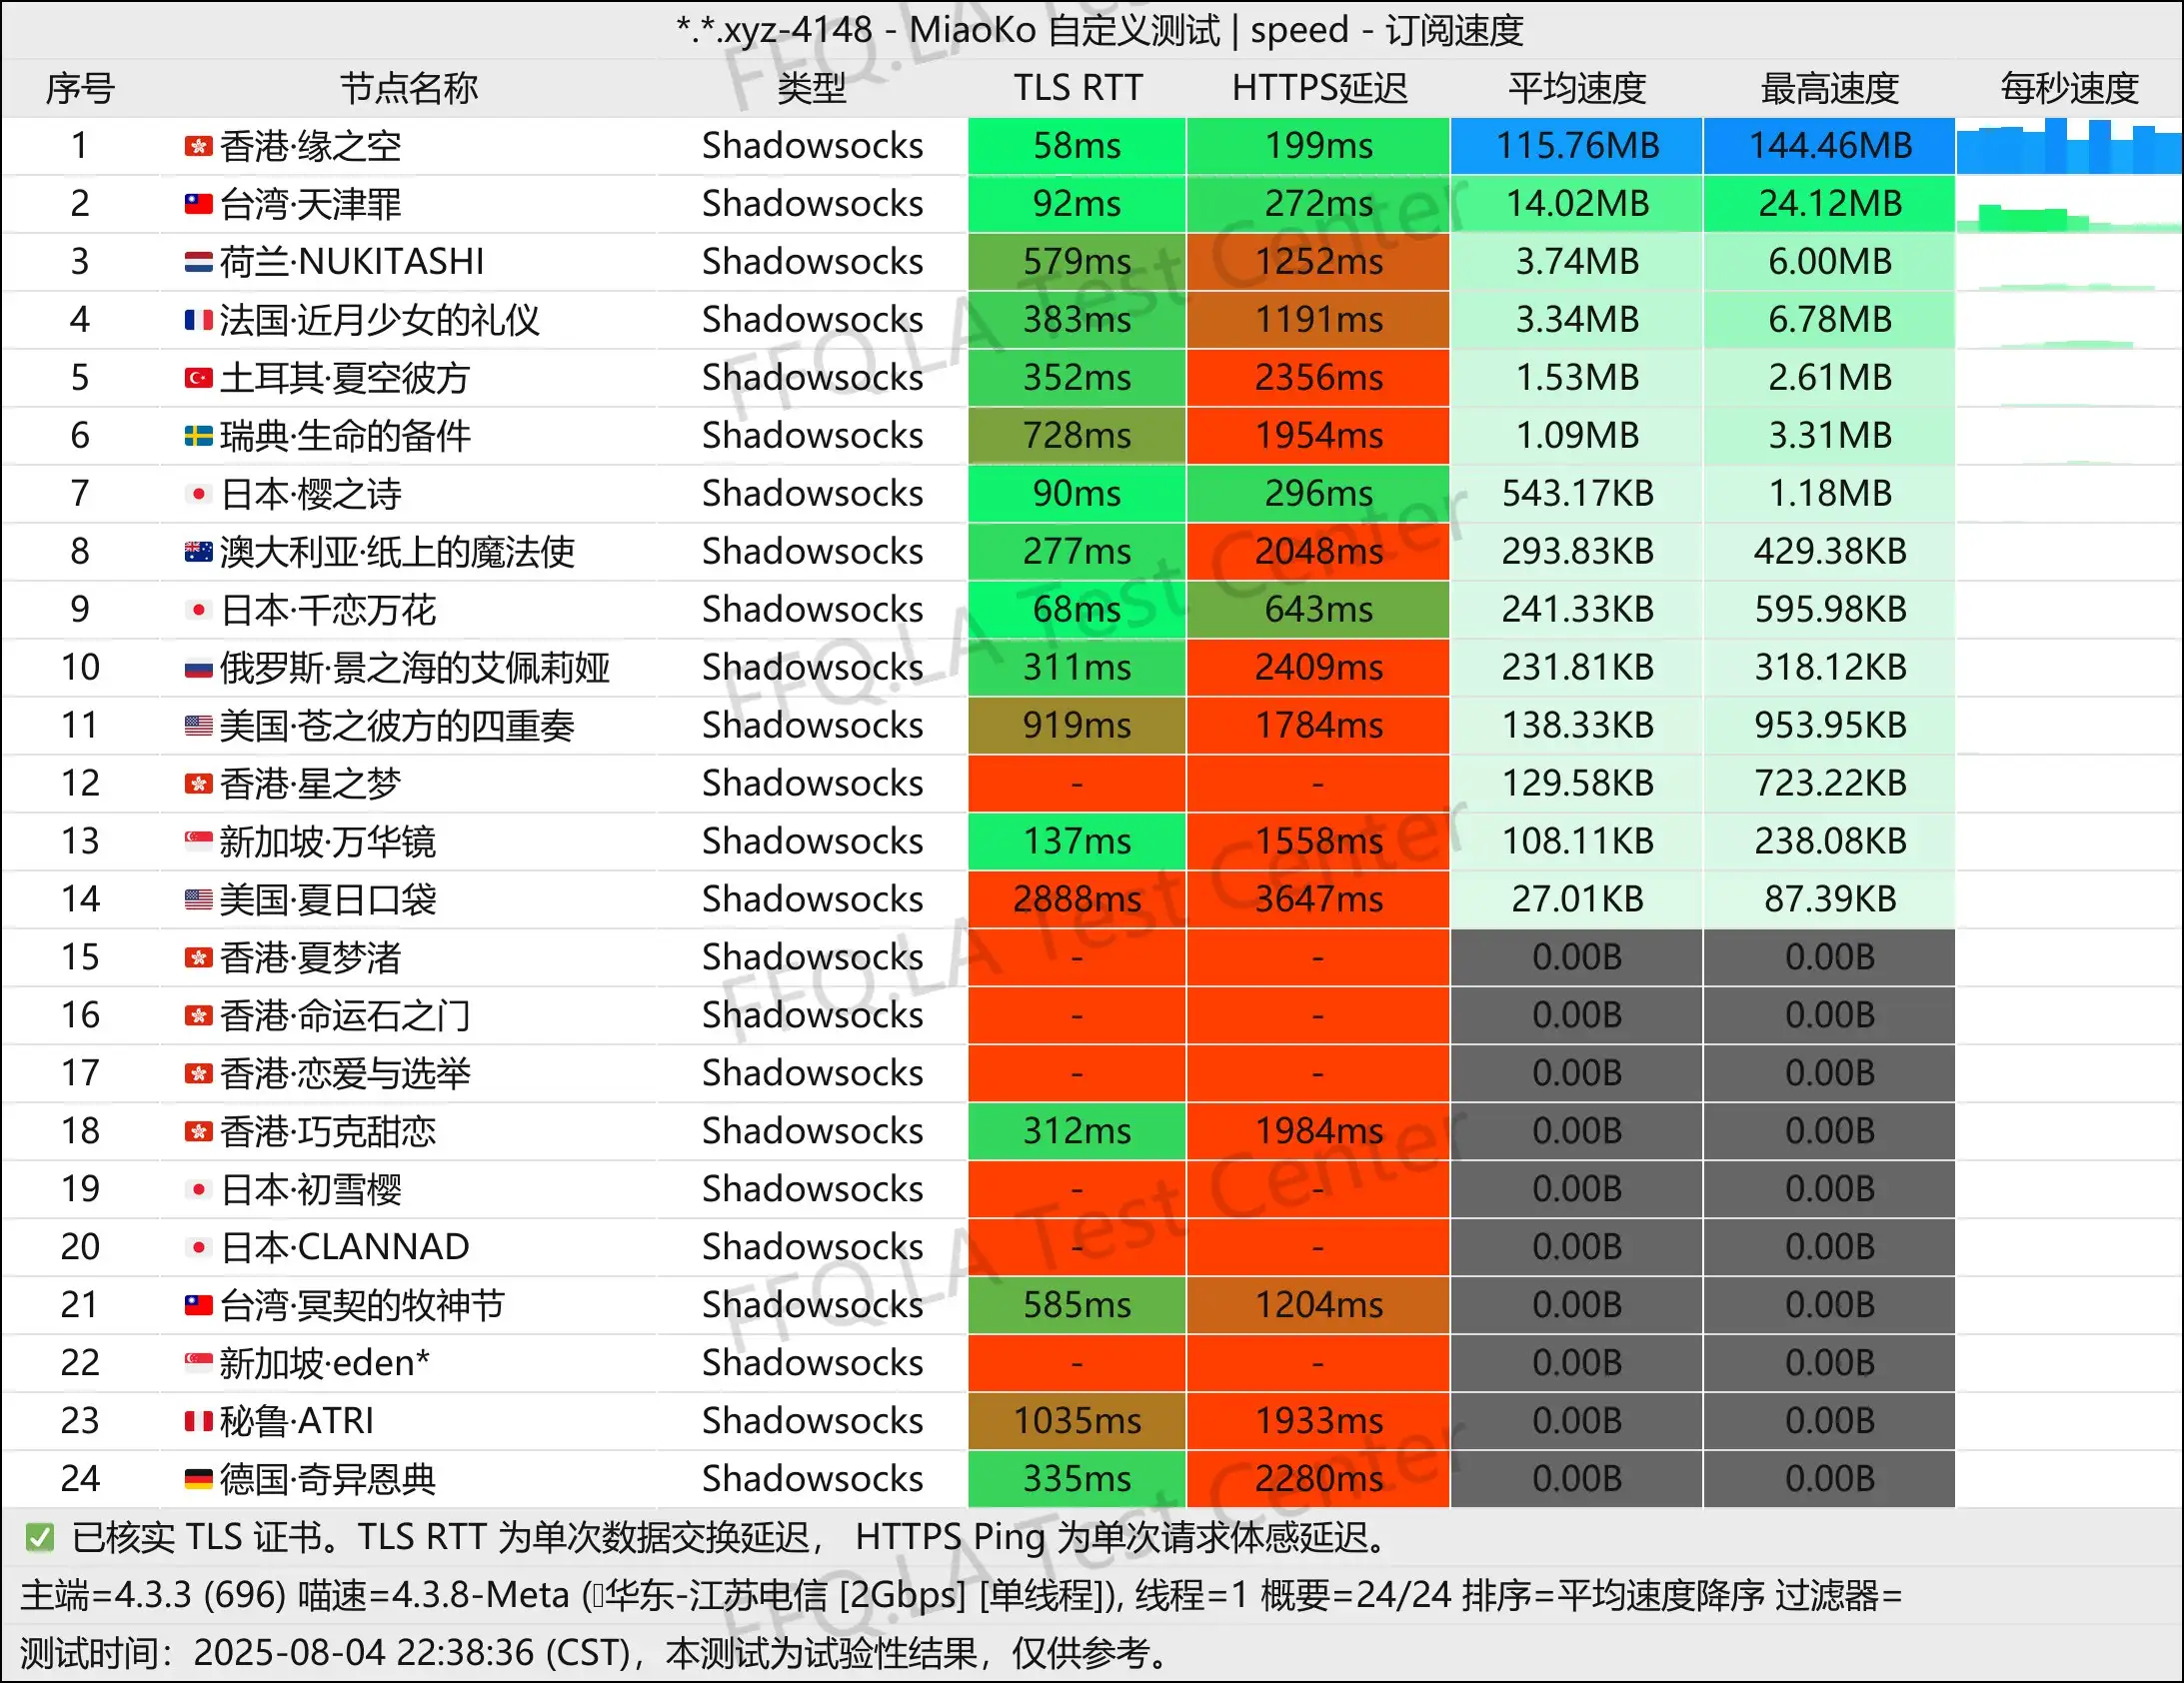This screenshot has height=1683, width=2184.
Task: Click the 3647ms HTTPS delay cell
Action: coord(1318,900)
